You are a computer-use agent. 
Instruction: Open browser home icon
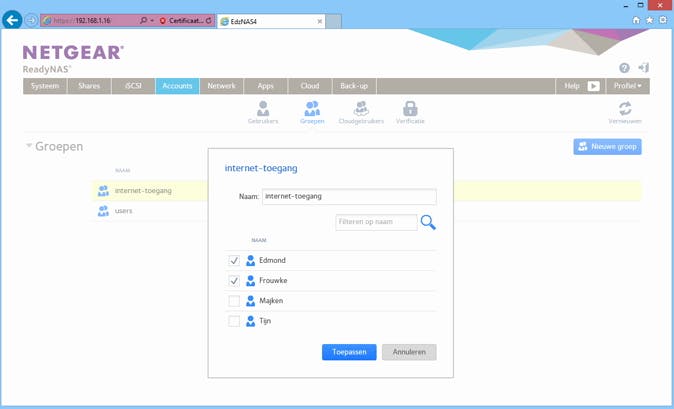pyautogui.click(x=636, y=20)
